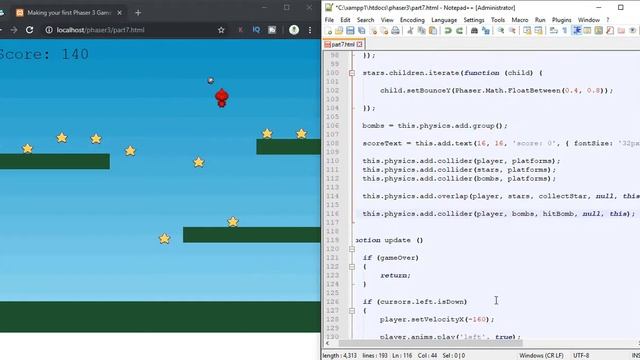The image size is (640, 360).
Task: Open the Encoding menu
Action: click(412, 20)
